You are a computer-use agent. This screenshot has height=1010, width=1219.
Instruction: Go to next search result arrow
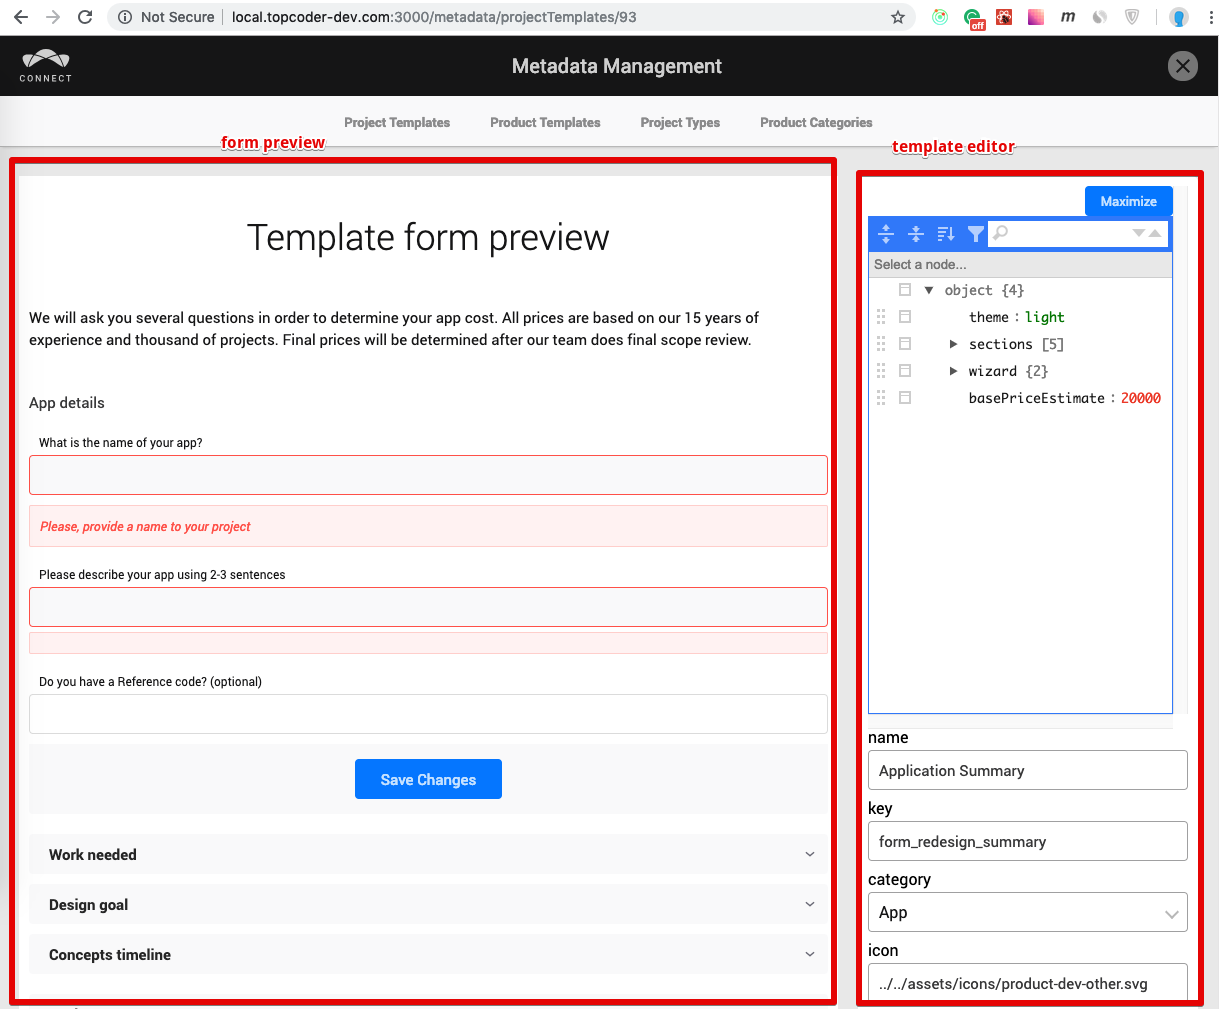click(x=1138, y=233)
